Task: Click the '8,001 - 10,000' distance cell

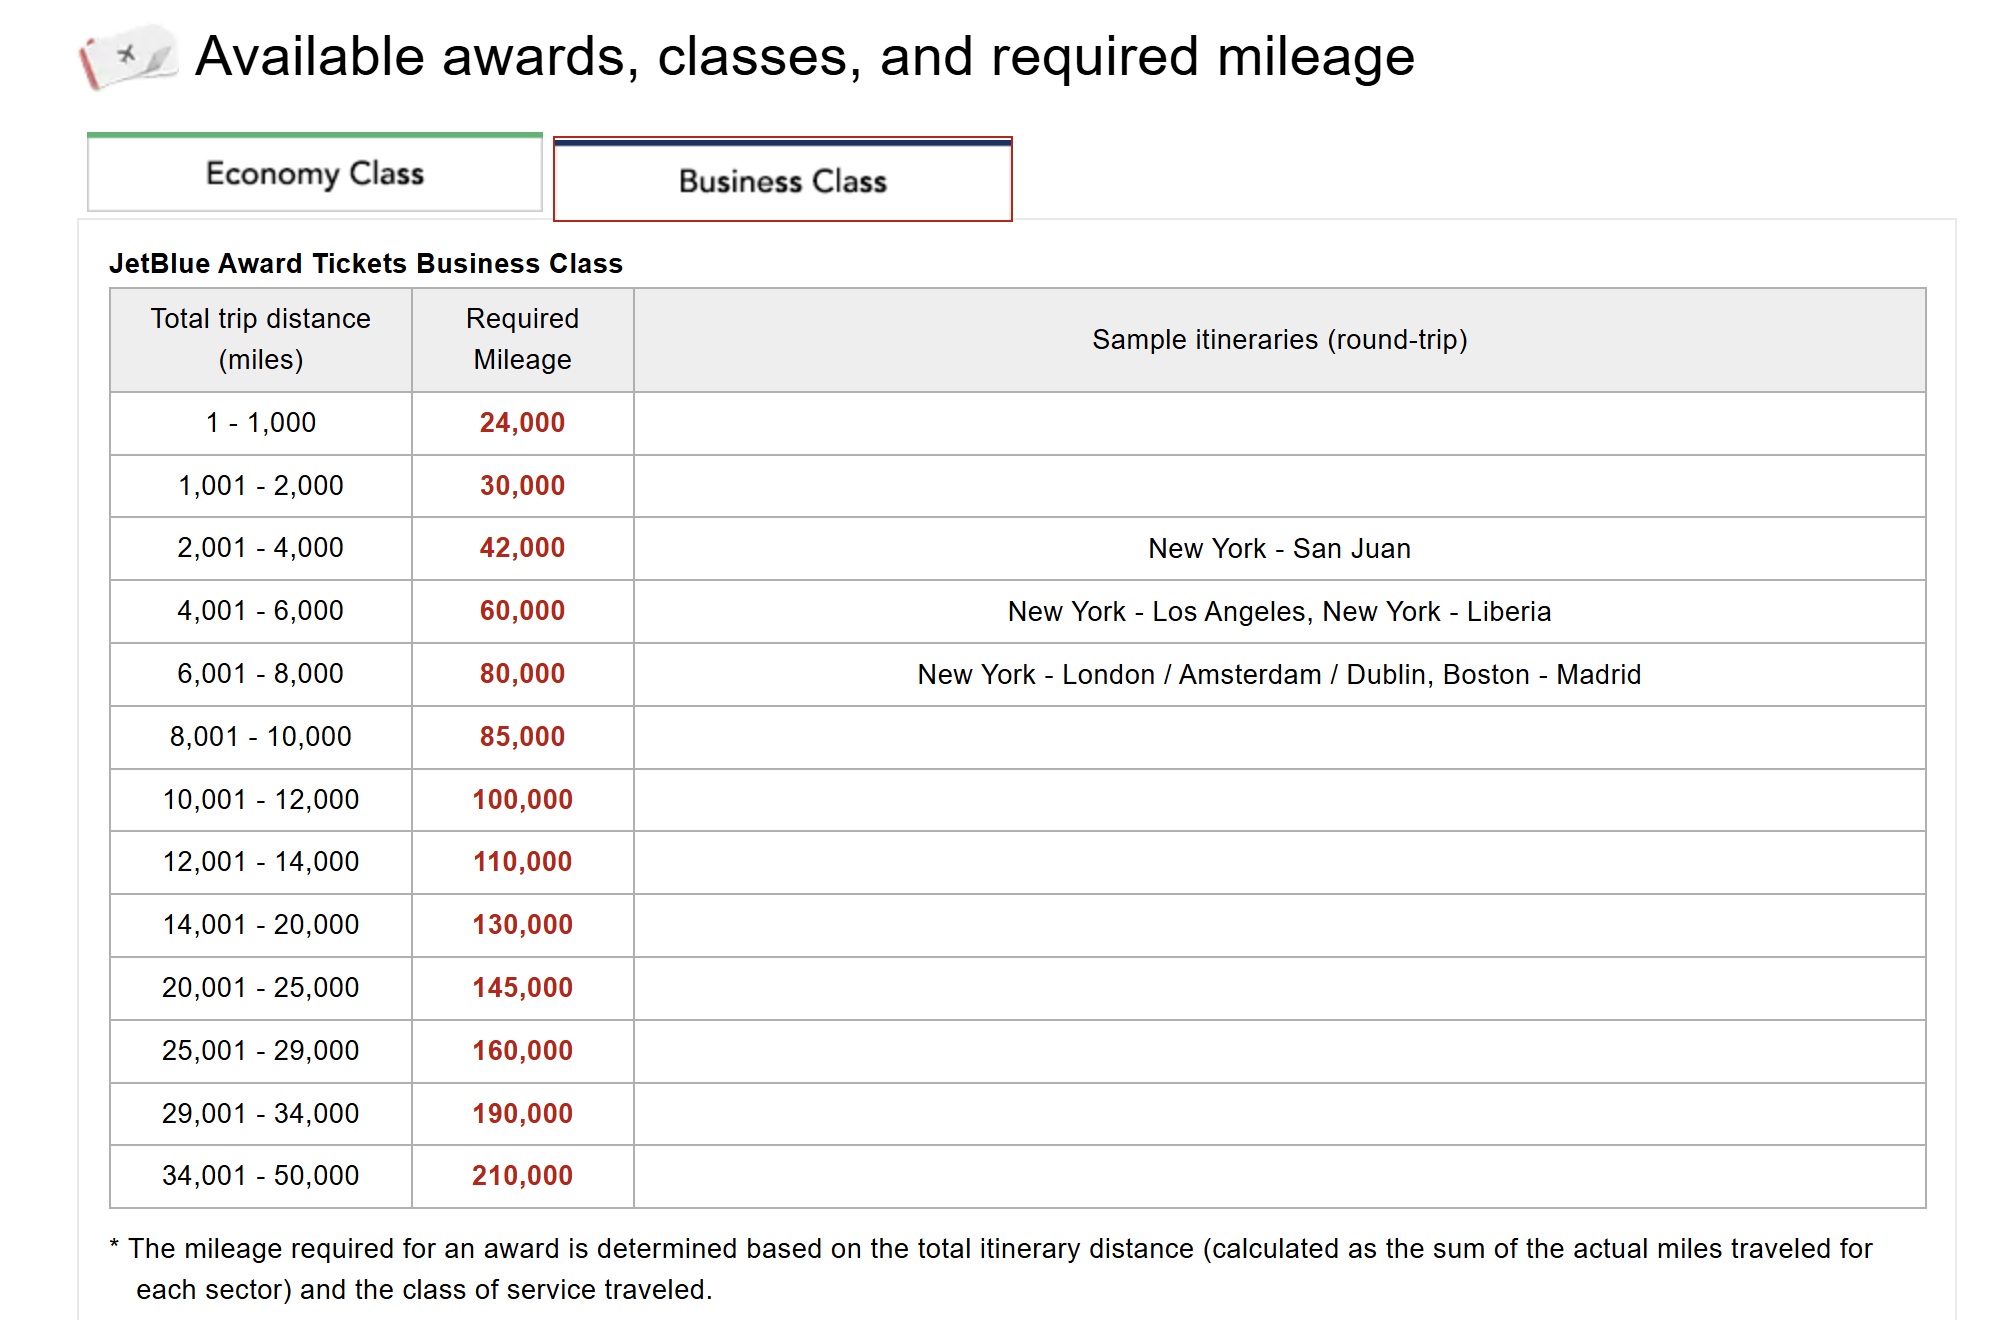Action: [x=260, y=737]
